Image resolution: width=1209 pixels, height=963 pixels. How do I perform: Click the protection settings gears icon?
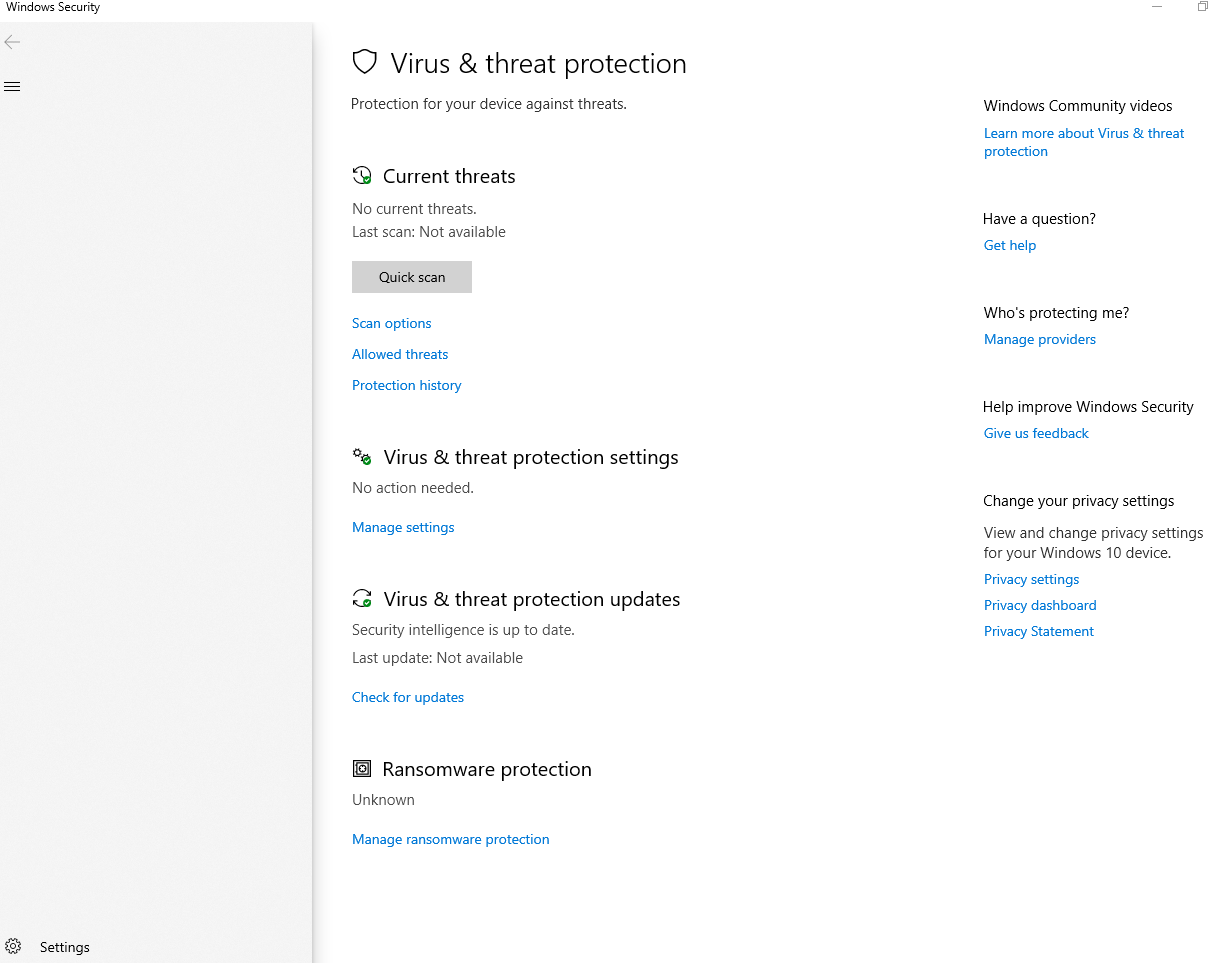tap(362, 457)
